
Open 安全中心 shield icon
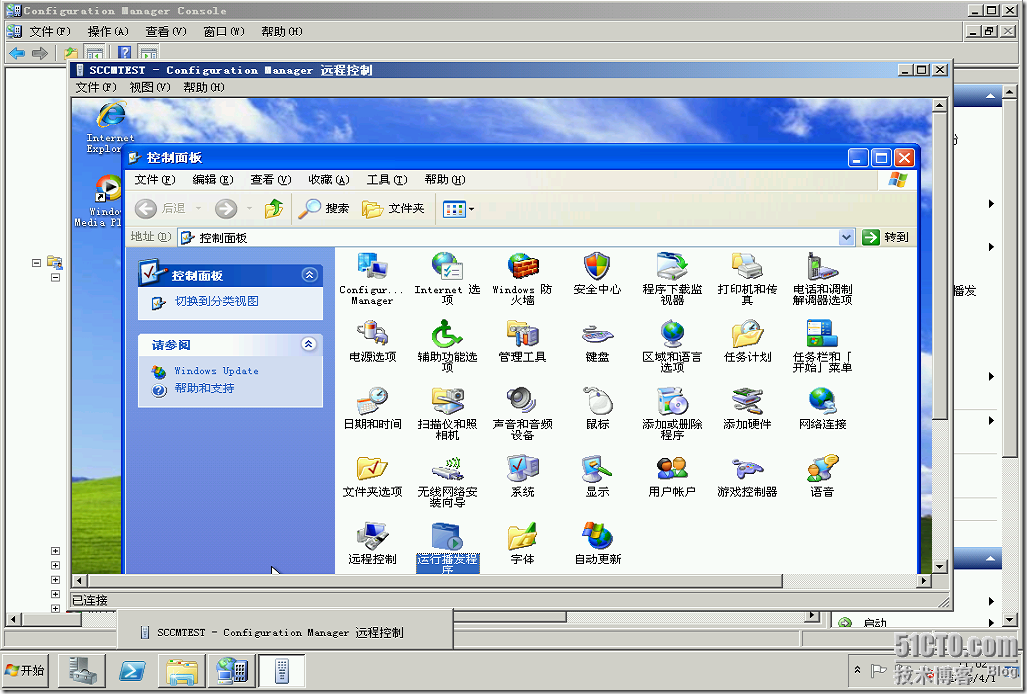(597, 274)
